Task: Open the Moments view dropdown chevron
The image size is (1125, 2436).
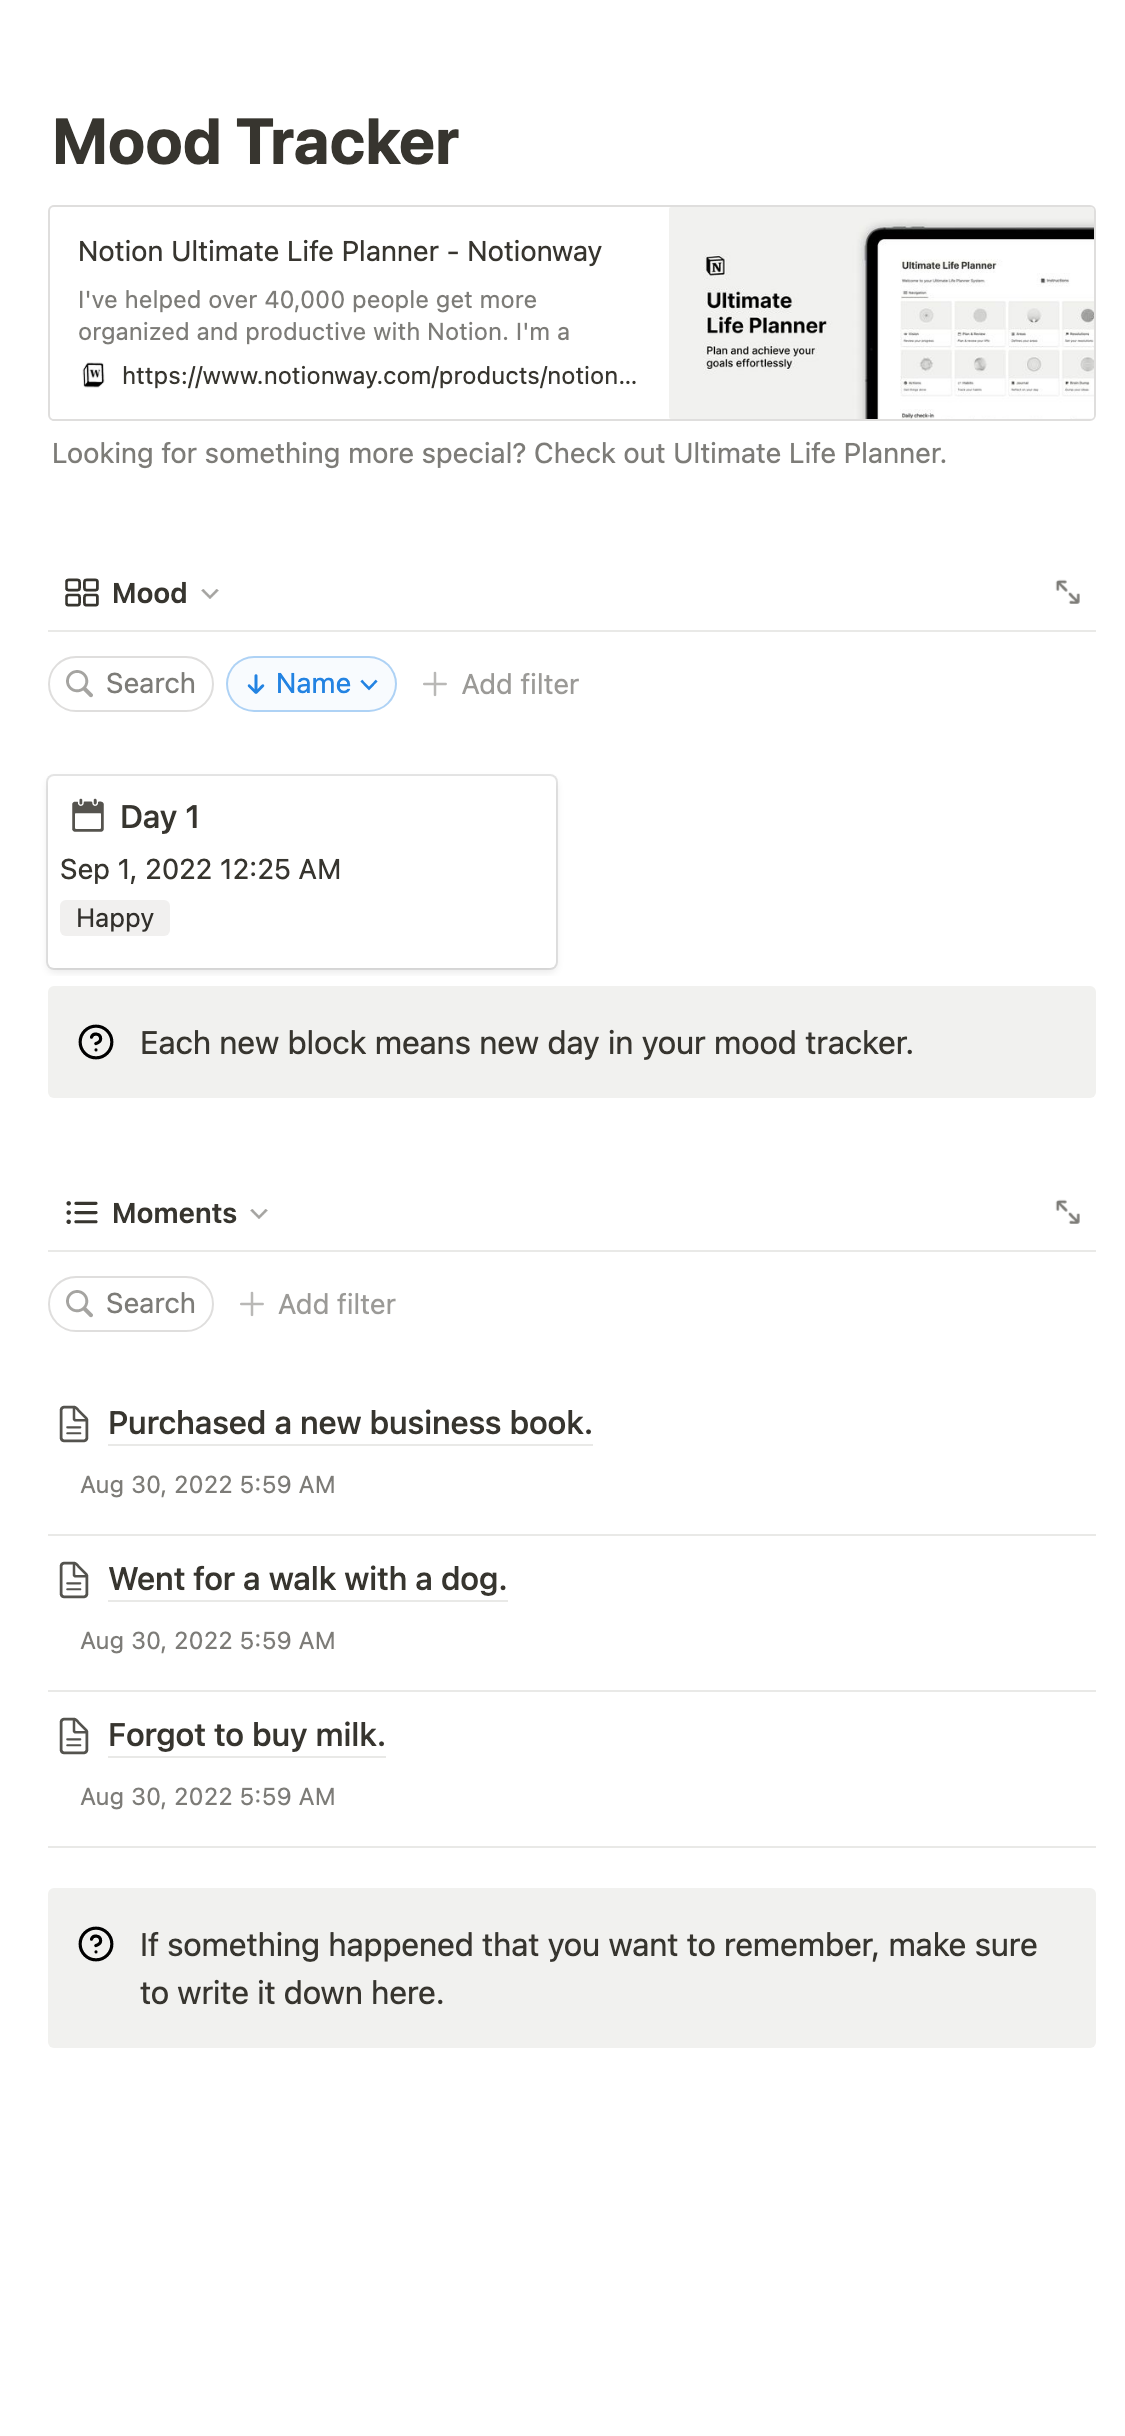Action: tap(260, 1214)
